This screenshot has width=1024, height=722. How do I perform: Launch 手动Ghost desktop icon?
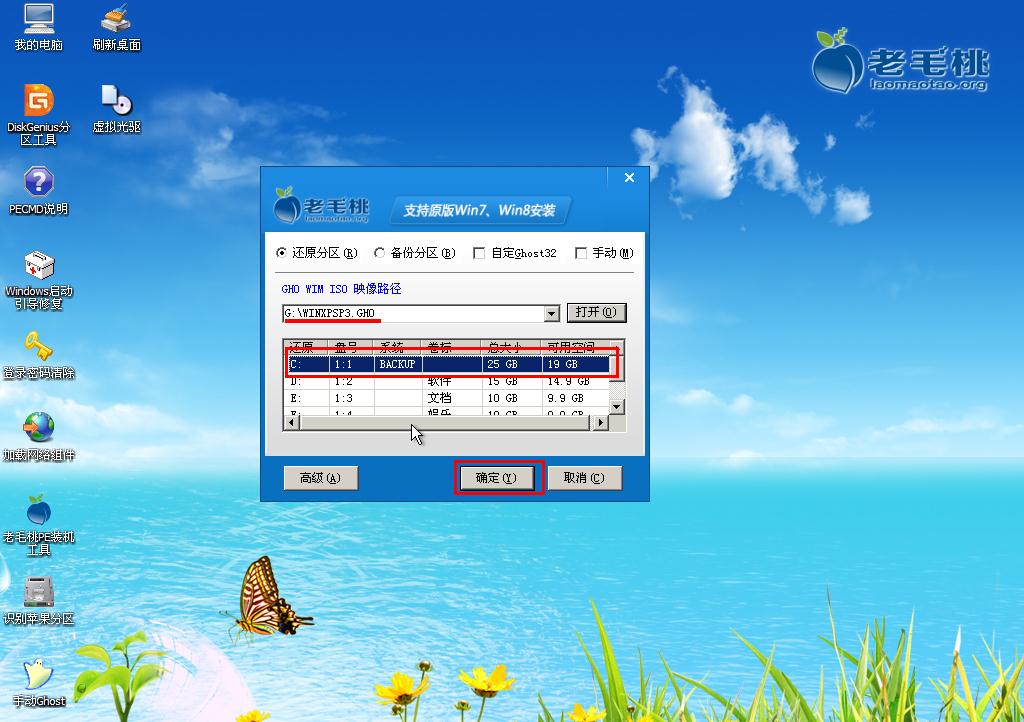click(x=38, y=675)
